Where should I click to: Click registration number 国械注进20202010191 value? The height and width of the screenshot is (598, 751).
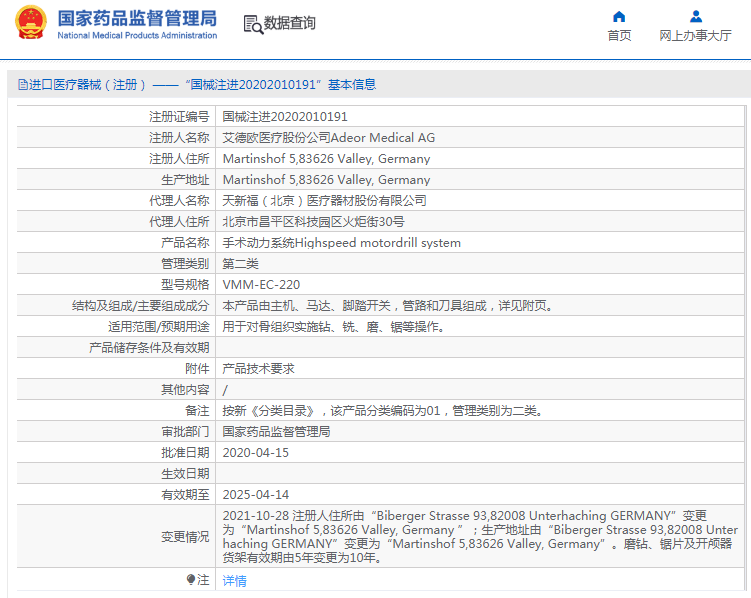[x=285, y=117]
